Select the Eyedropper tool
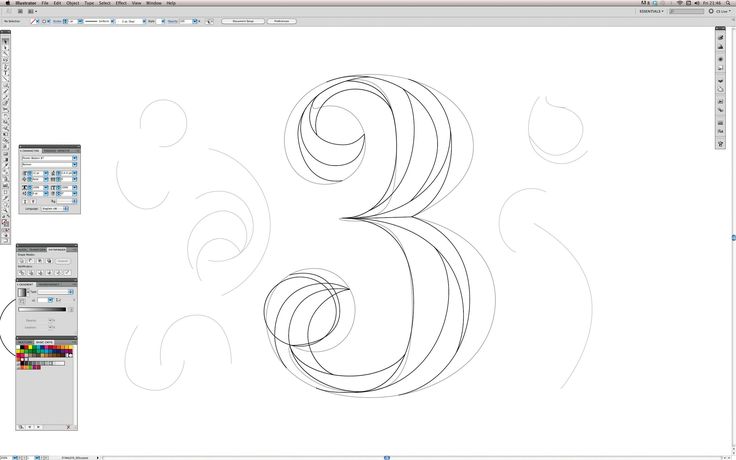Viewport: 736px width, 460px height. click(x=6, y=165)
